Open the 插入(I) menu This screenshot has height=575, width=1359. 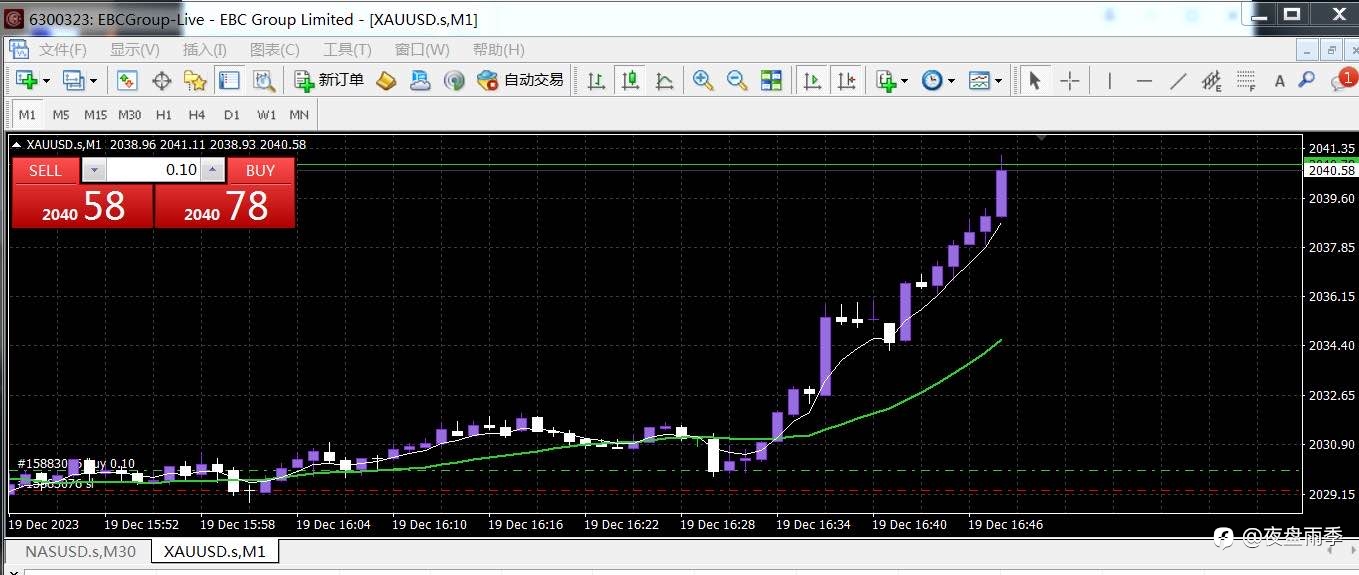pos(205,49)
